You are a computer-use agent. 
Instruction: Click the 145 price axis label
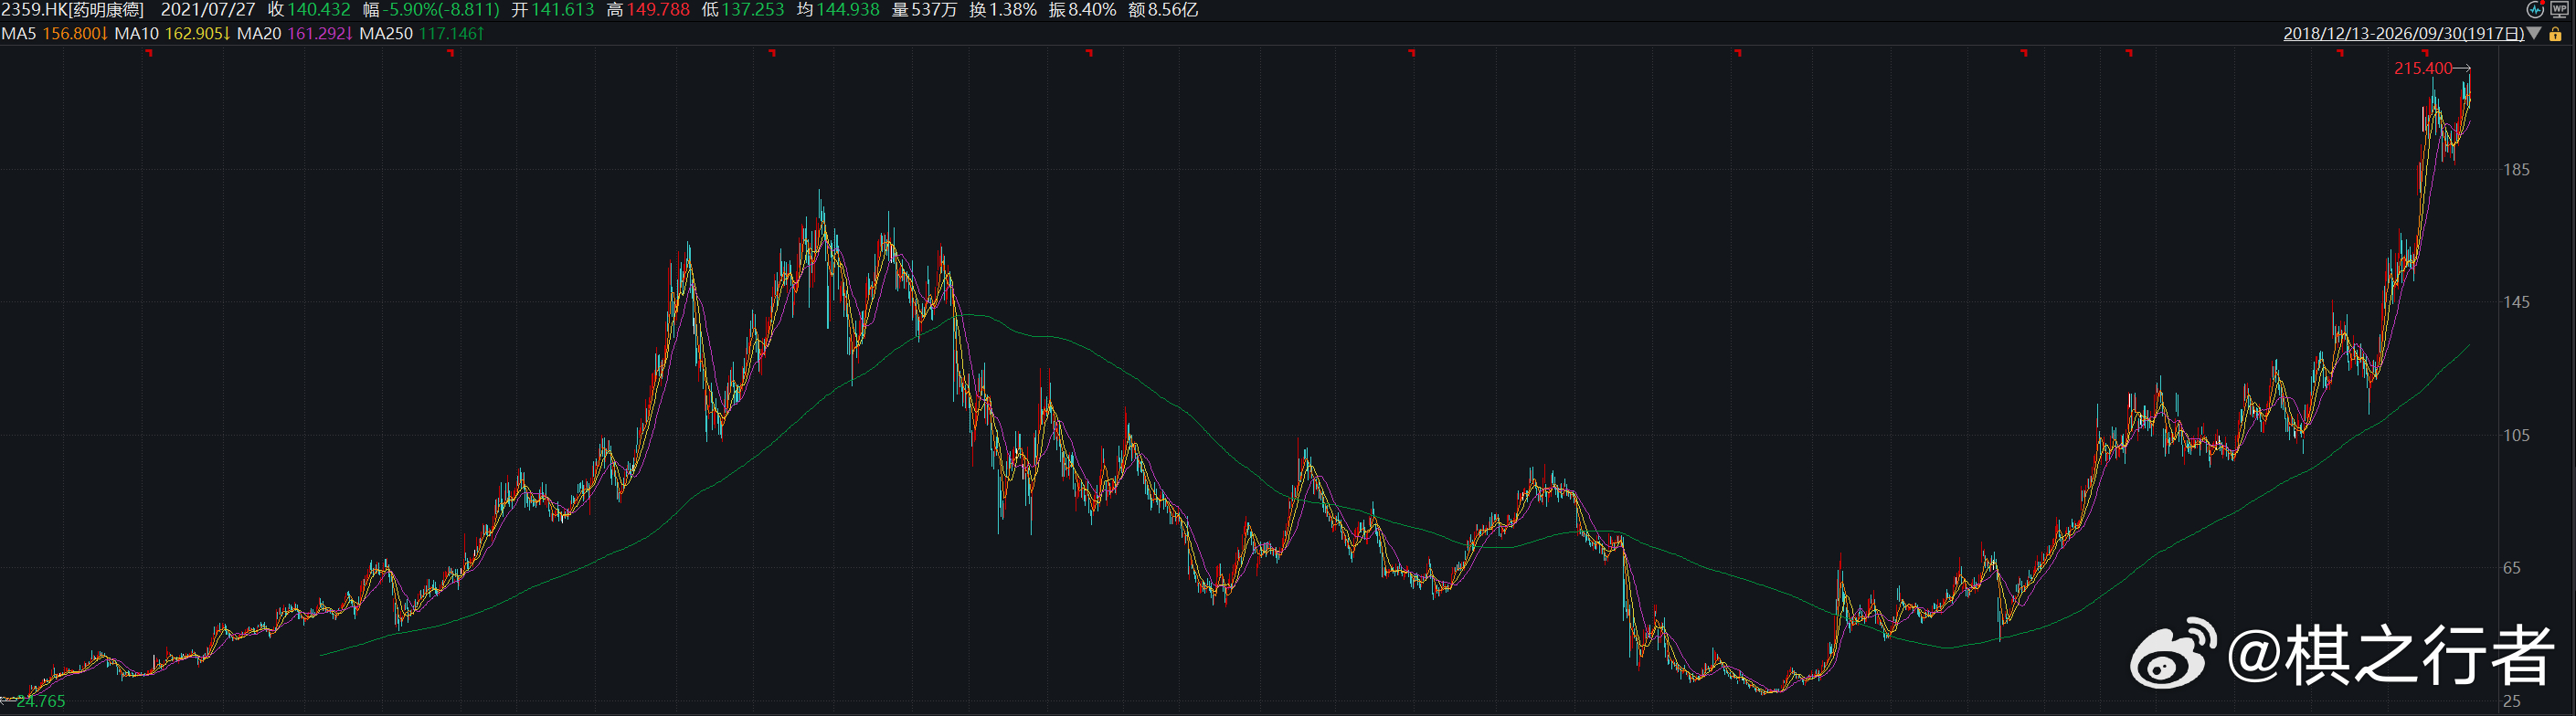pos(2516,302)
